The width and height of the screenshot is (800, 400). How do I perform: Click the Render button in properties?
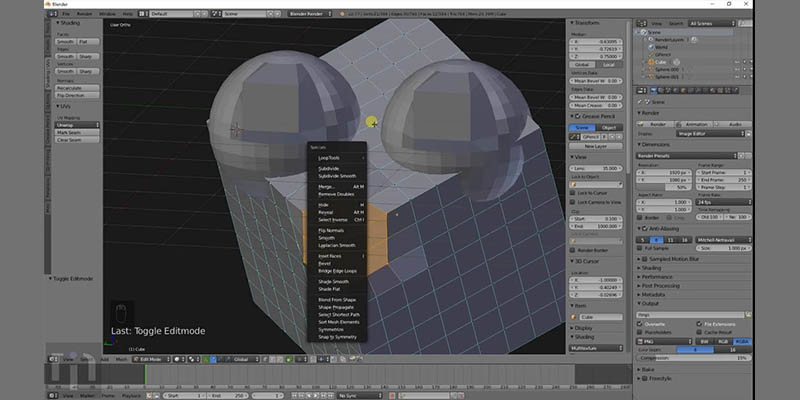tap(655, 124)
